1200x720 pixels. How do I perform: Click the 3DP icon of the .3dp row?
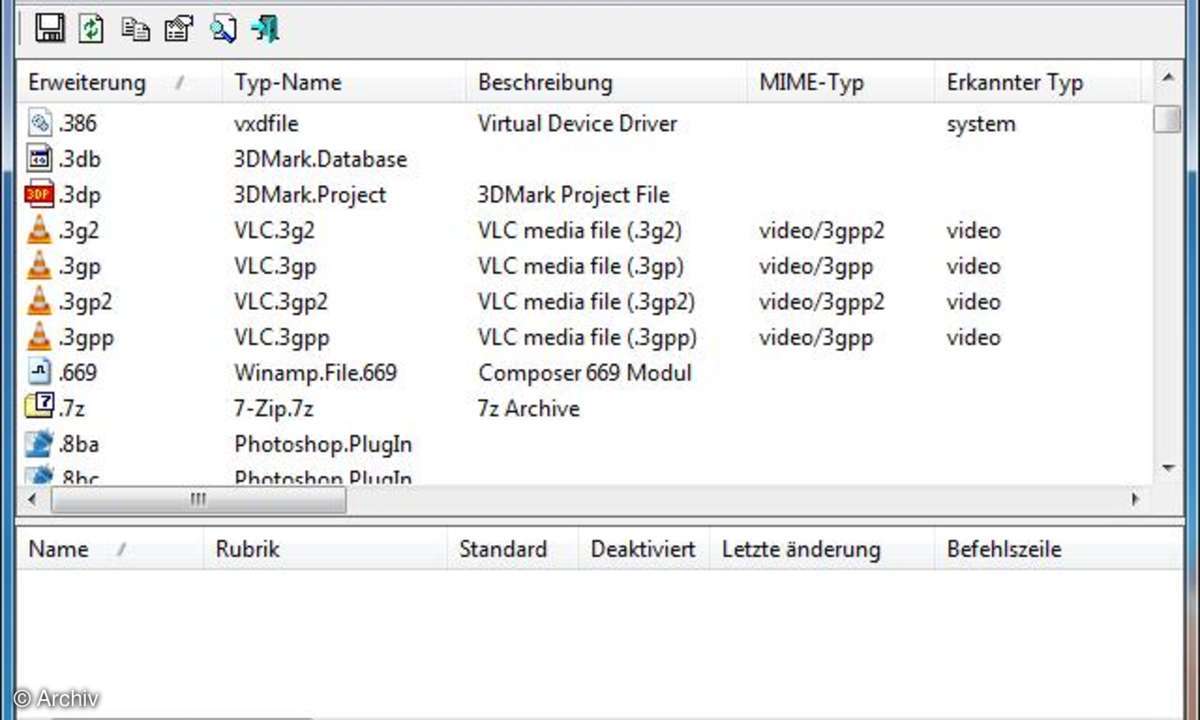click(x=39, y=195)
